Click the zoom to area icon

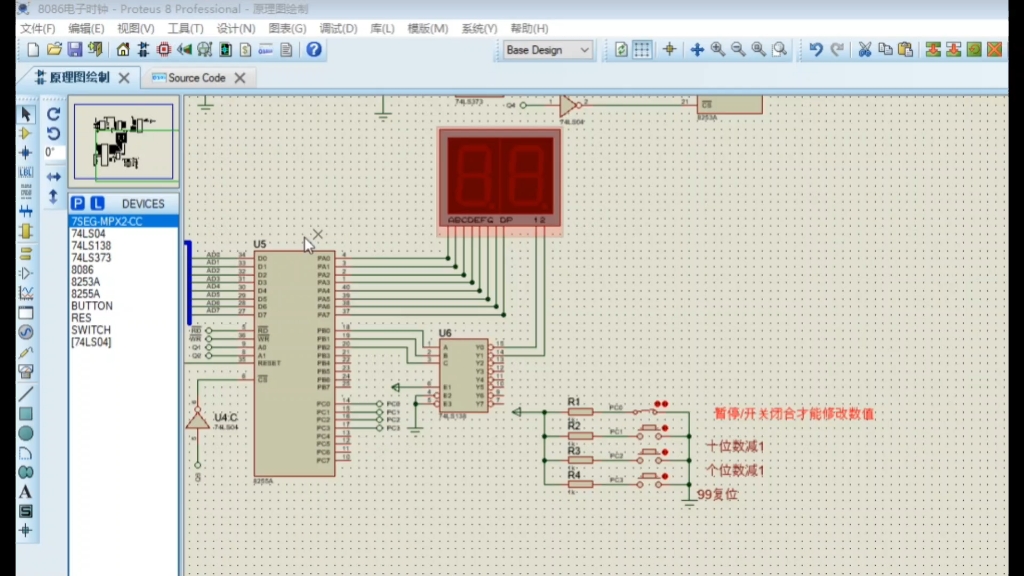[779, 50]
